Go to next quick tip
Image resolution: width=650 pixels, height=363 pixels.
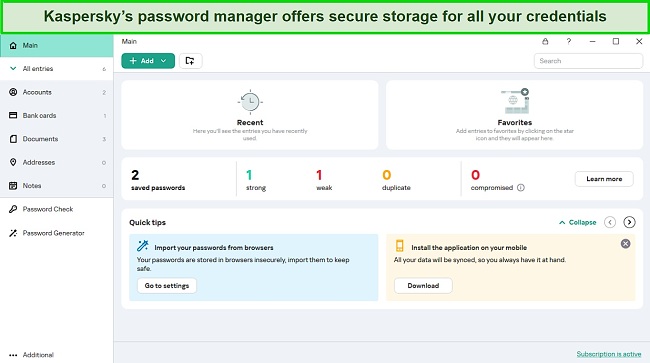click(x=629, y=223)
